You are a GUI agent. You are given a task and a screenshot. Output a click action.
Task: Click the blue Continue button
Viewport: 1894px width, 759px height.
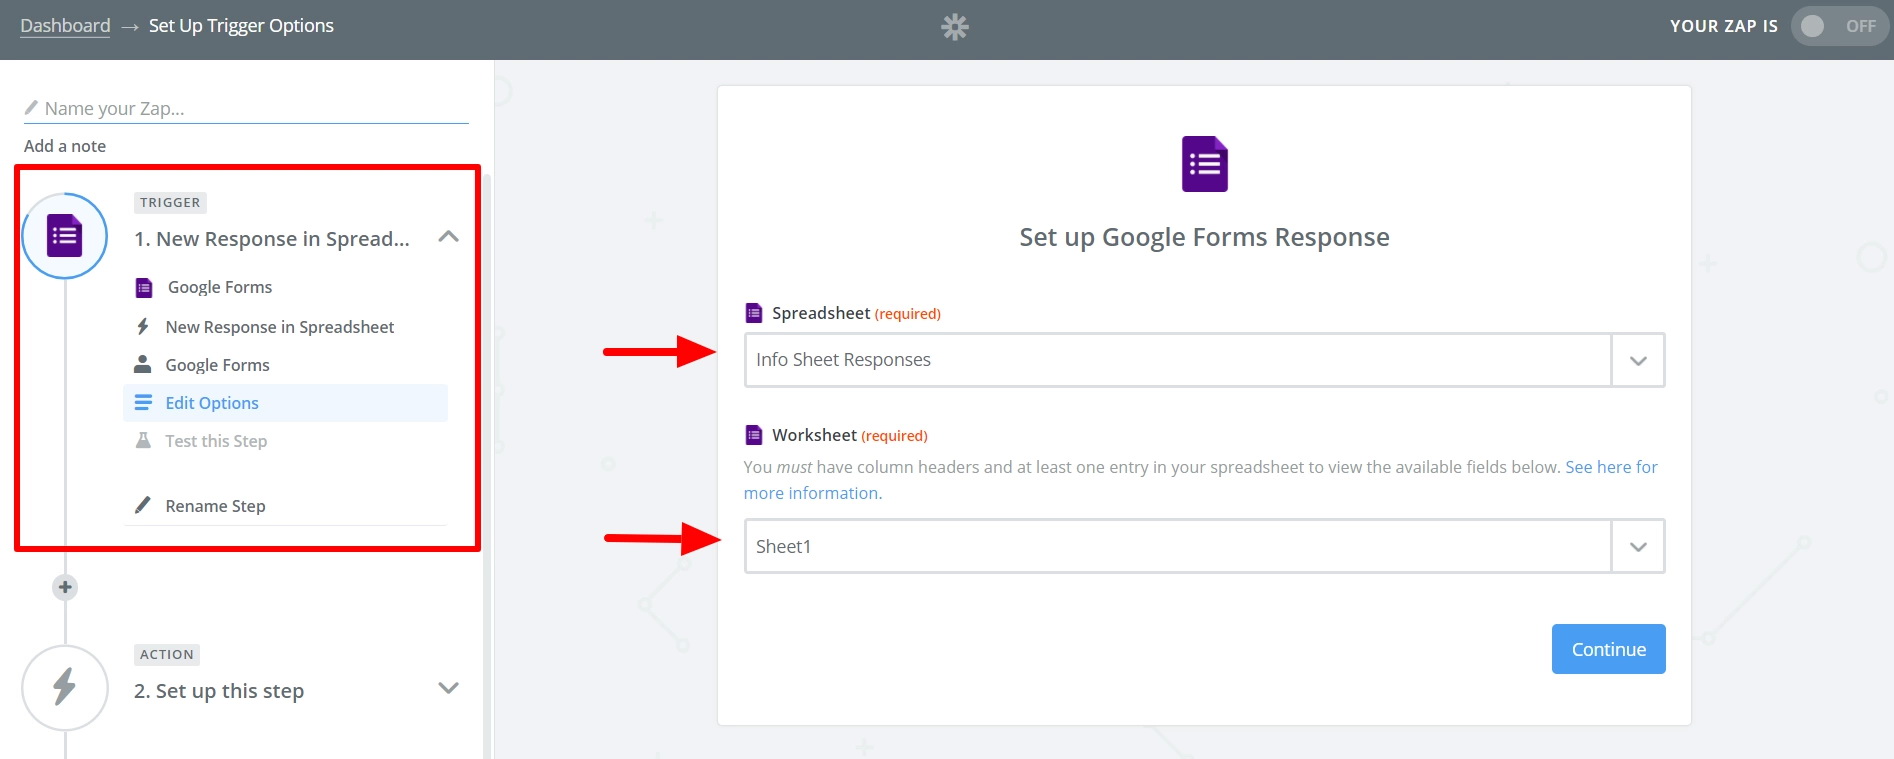1608,649
